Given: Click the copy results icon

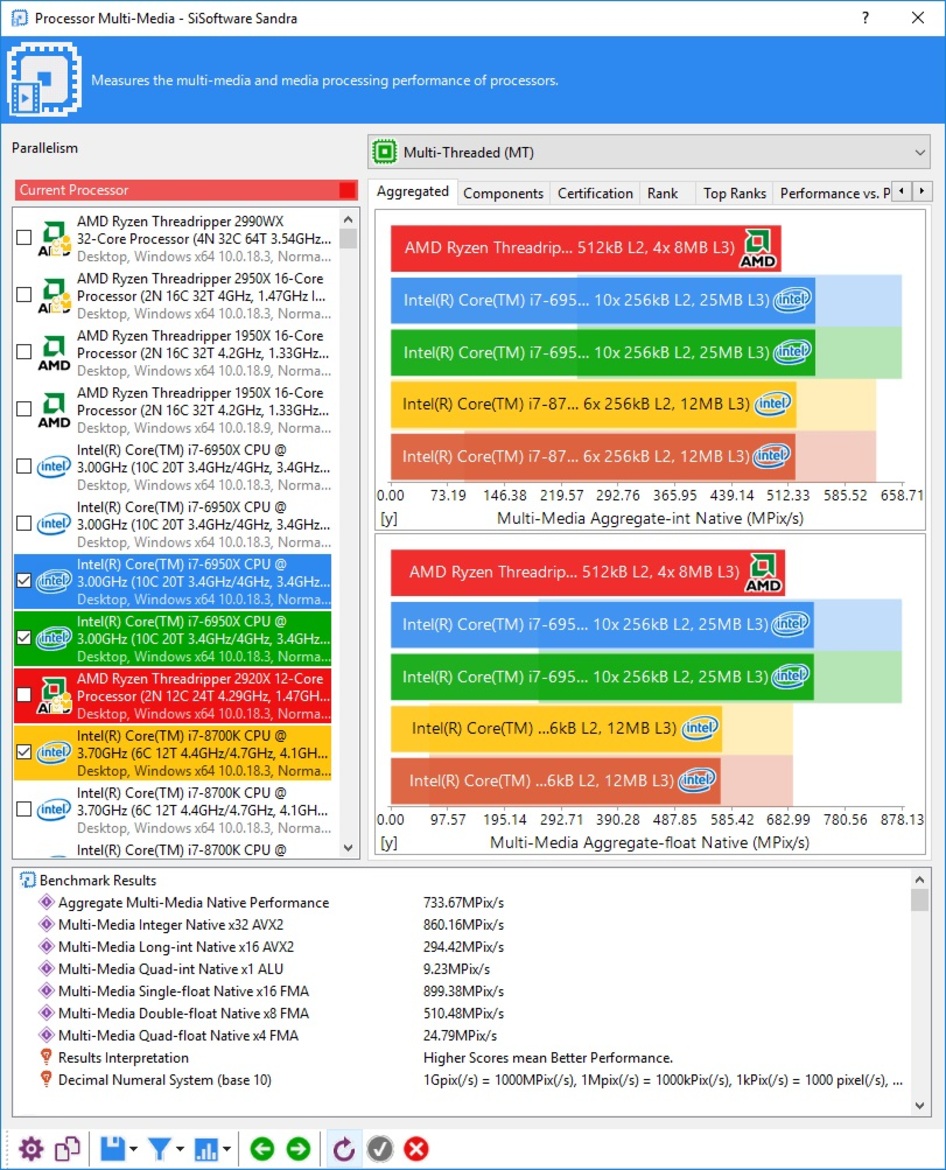Looking at the screenshot, I should click(x=68, y=1148).
